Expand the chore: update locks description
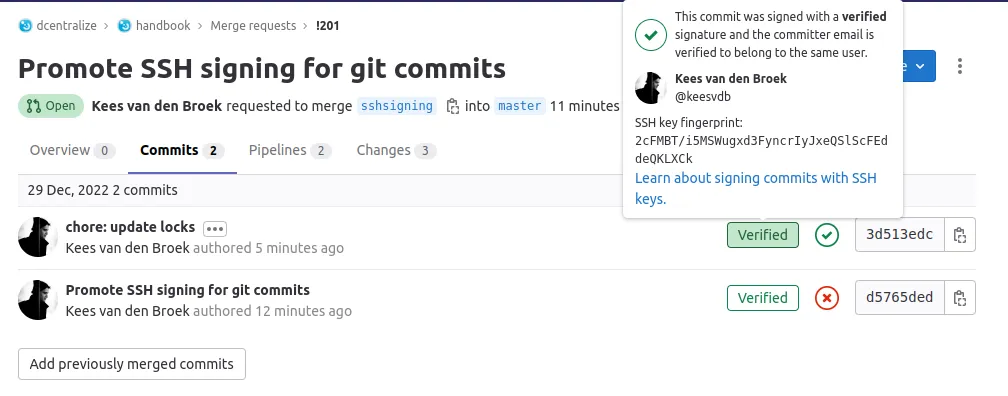1008x396 pixels. pos(215,228)
